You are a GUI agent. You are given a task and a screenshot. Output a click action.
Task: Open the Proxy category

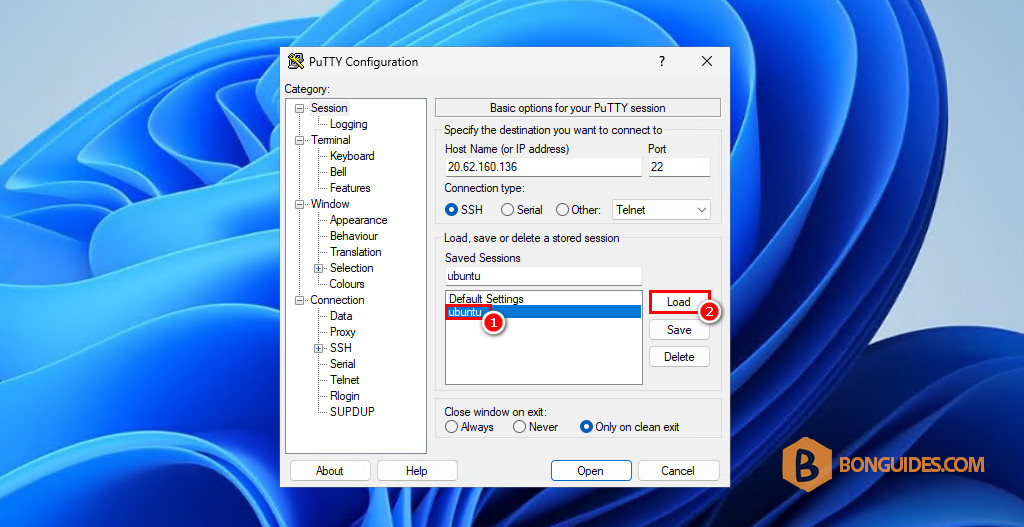coord(343,332)
